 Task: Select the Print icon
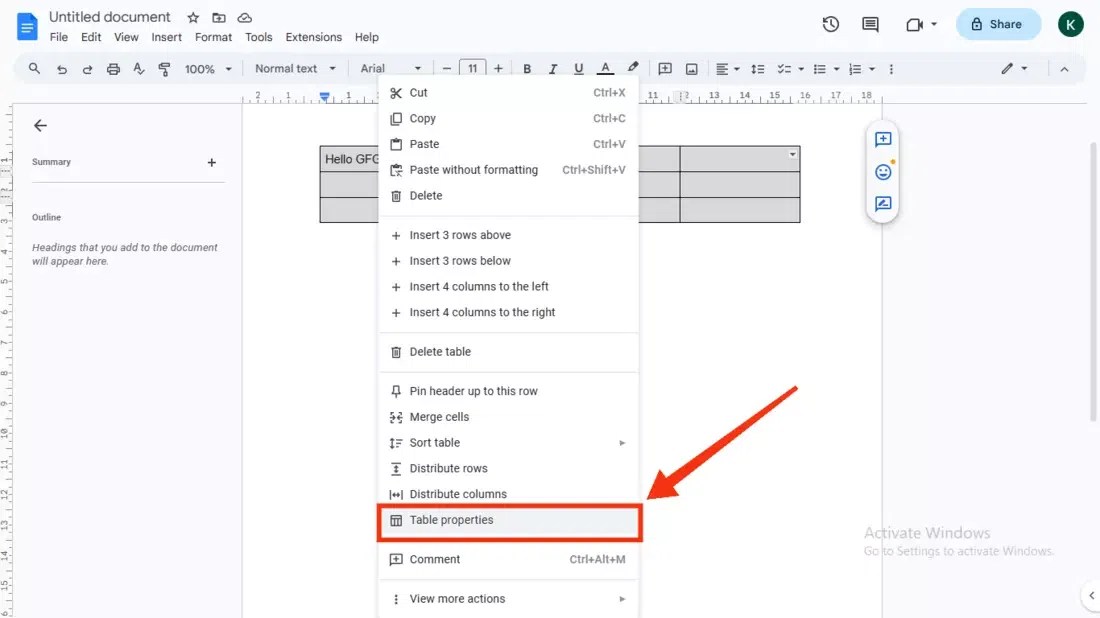[x=113, y=68]
